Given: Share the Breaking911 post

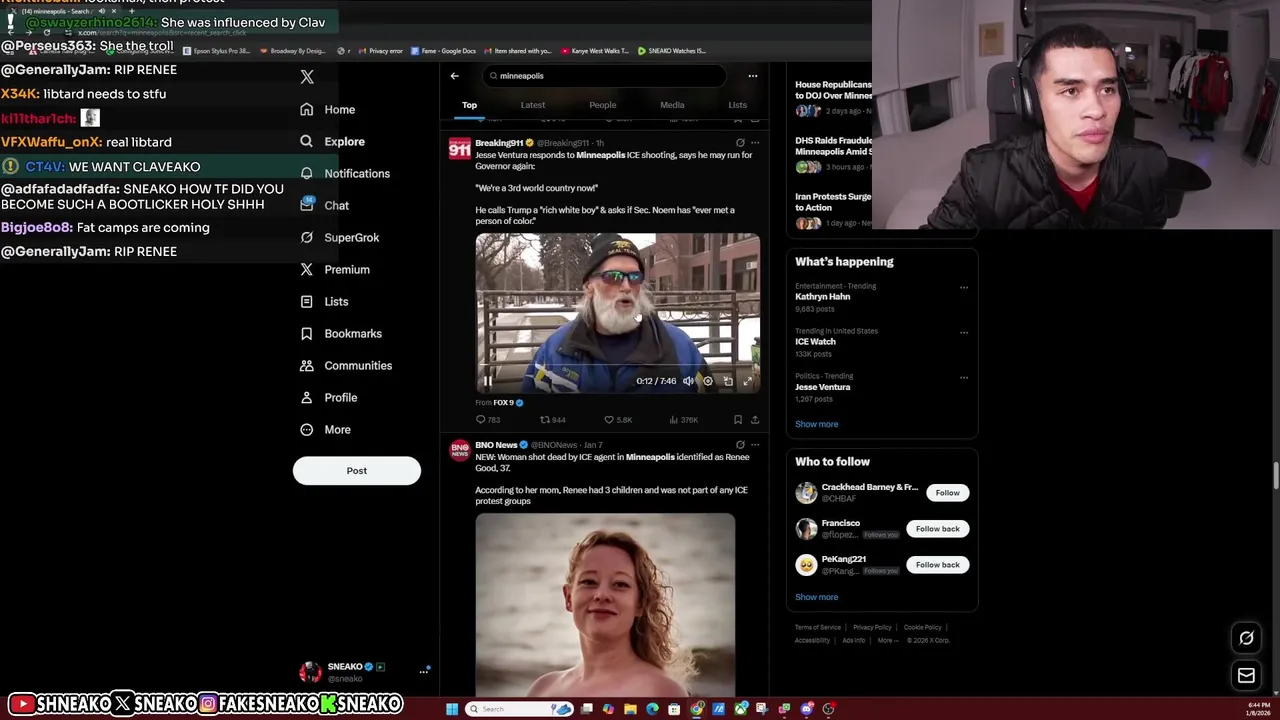Looking at the screenshot, I should click(755, 420).
